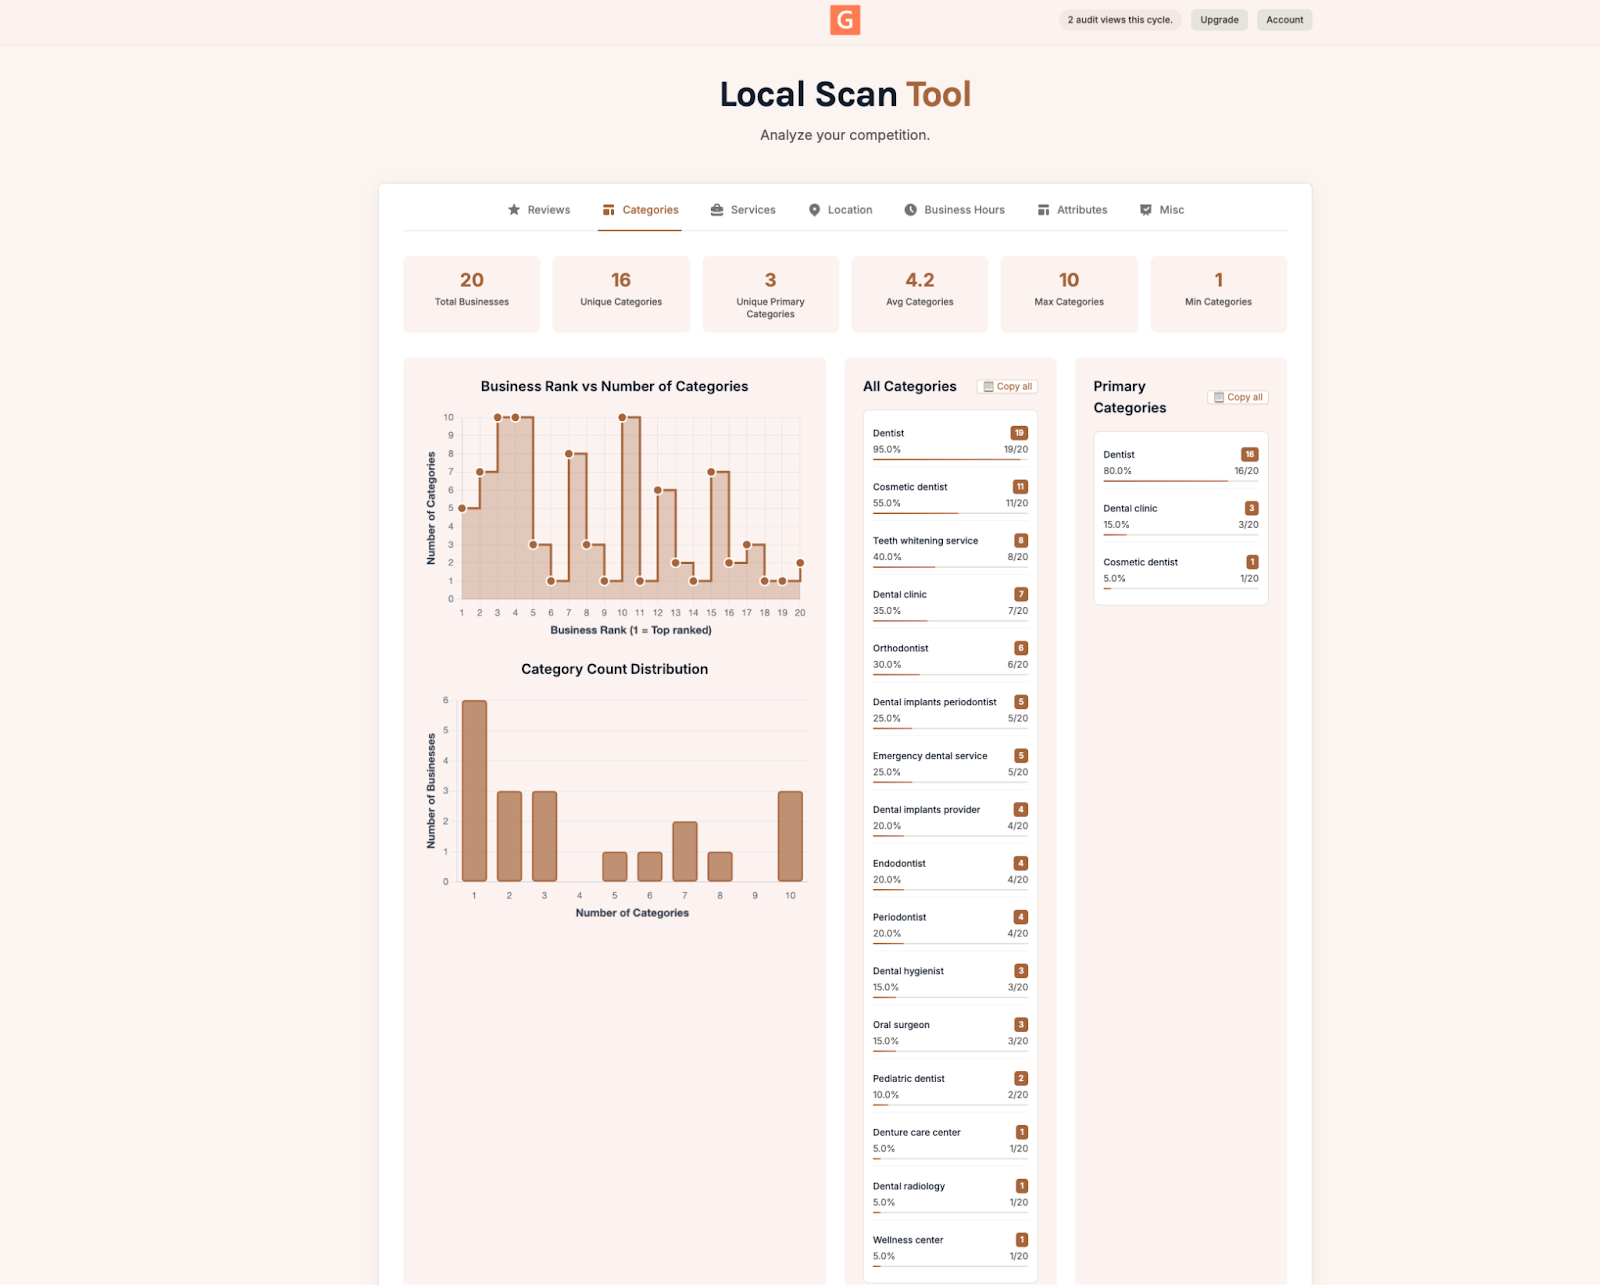
Task: Click the clipboard icon on Primary Categories Copy all
Action: pyautogui.click(x=1219, y=397)
